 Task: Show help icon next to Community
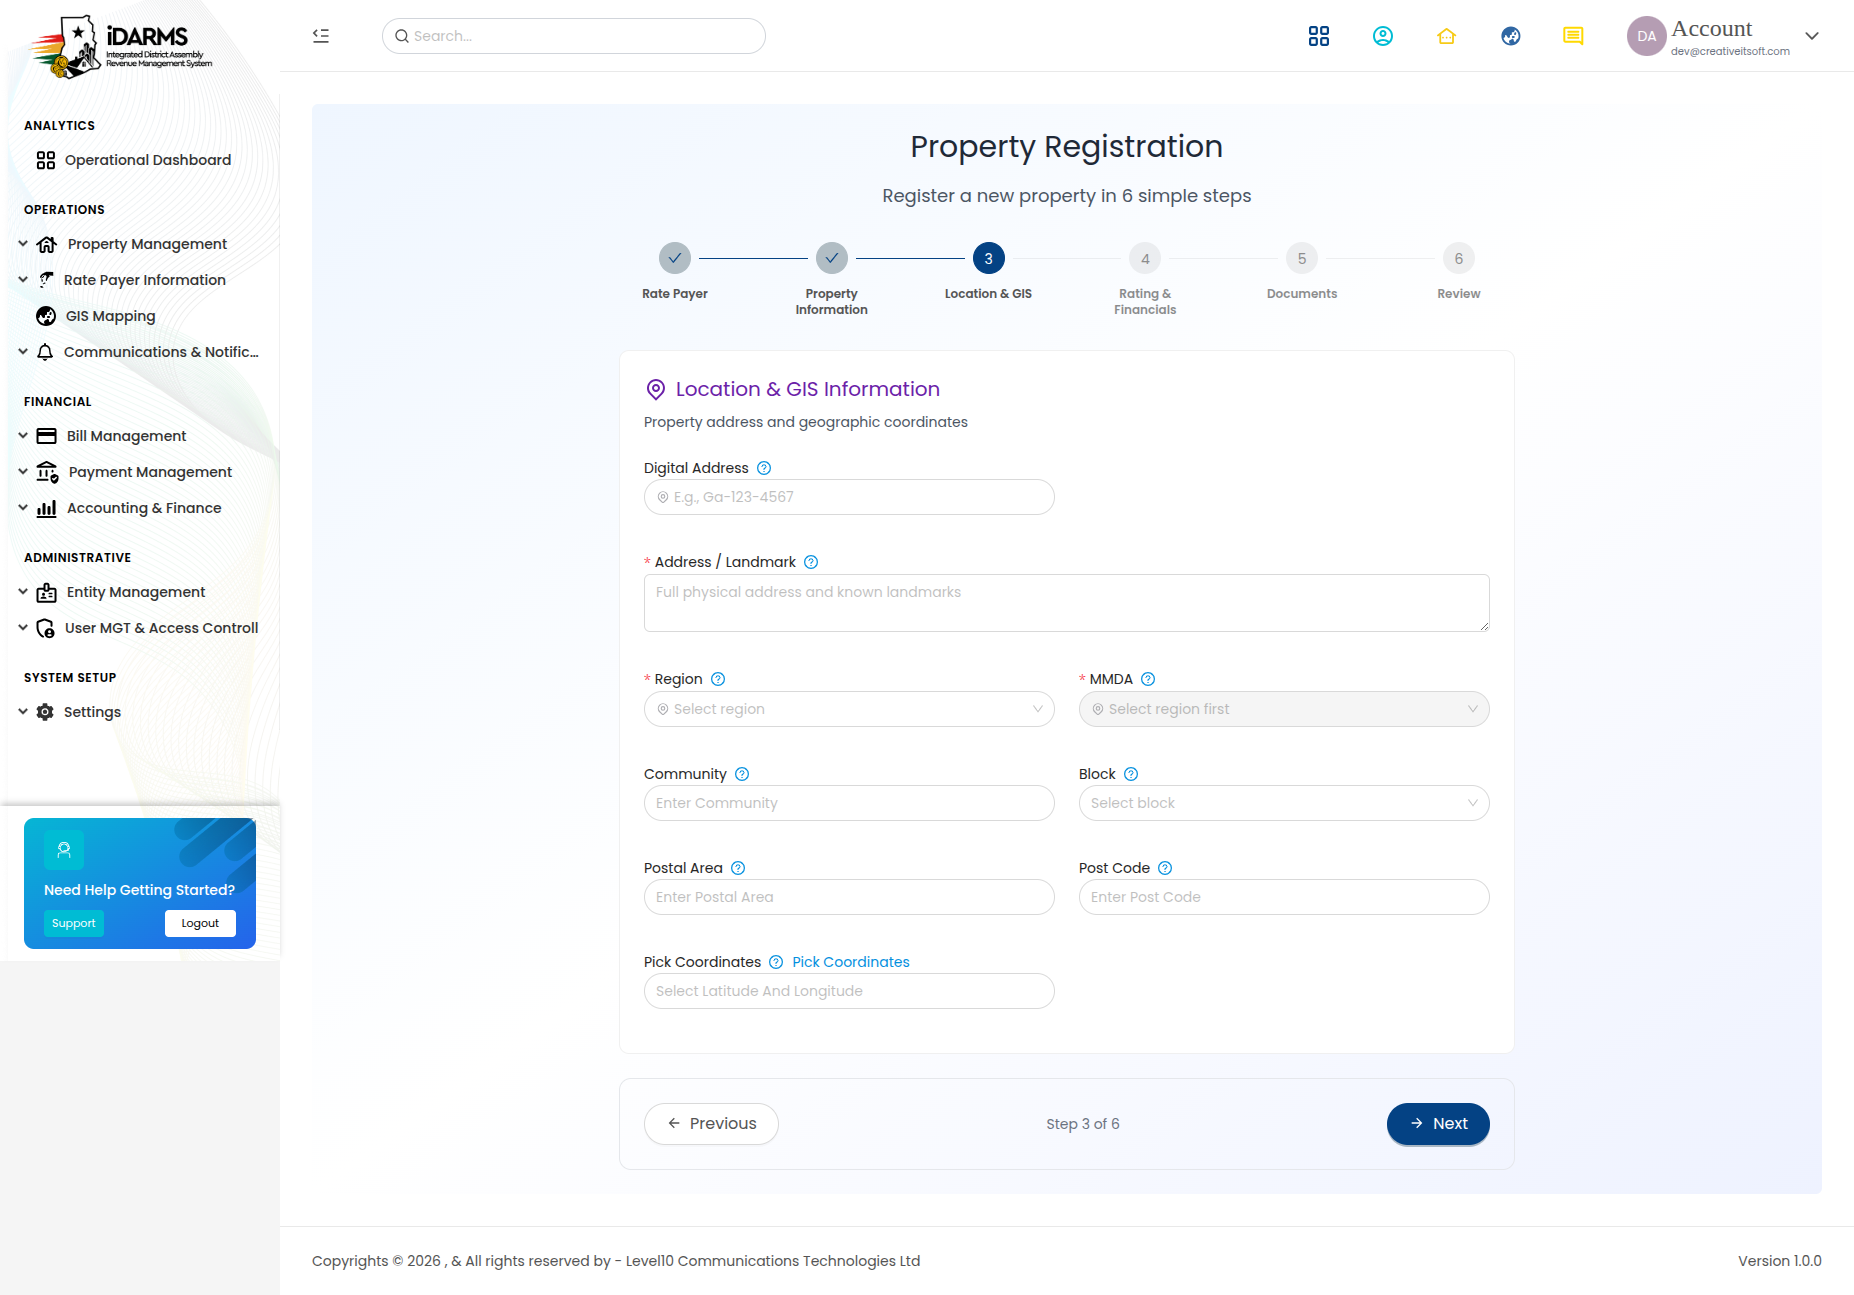click(742, 774)
